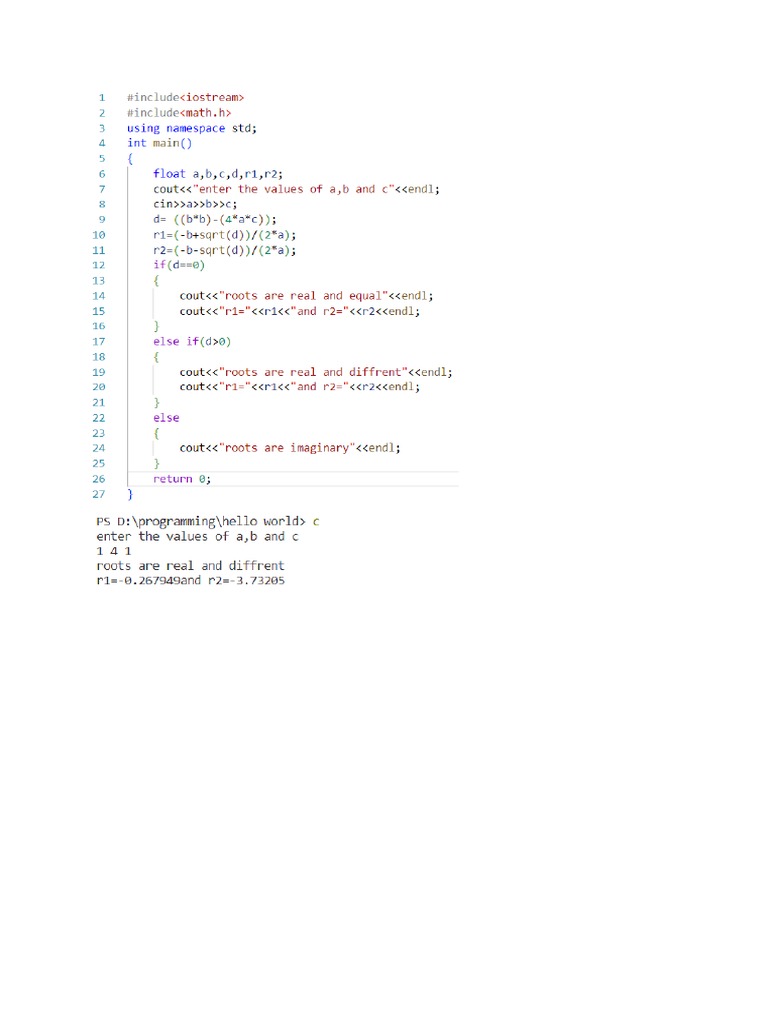Click the 'roots are imaginary' line
The height and width of the screenshot is (1024, 768).
(x=290, y=448)
